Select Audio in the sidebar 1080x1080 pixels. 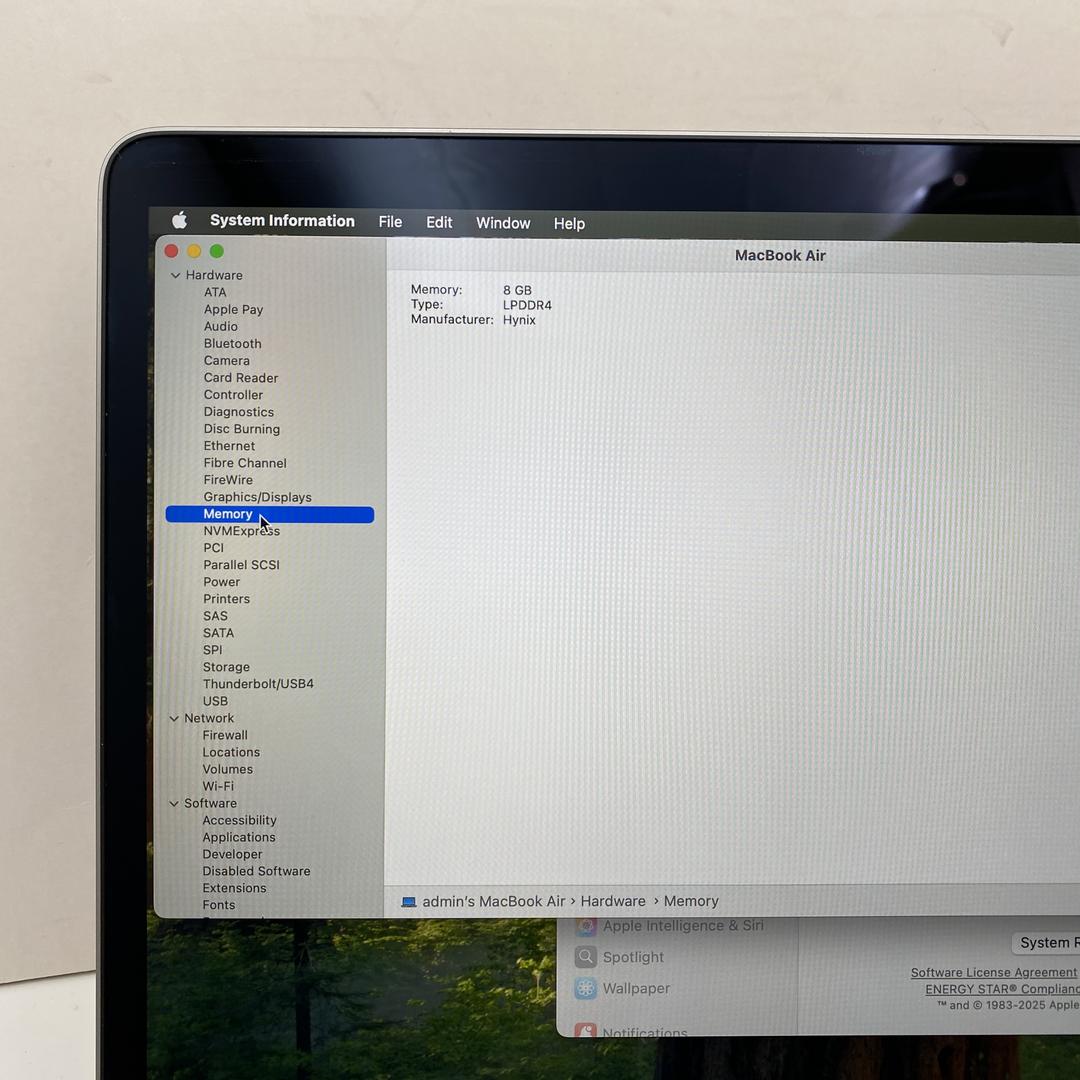[x=220, y=326]
